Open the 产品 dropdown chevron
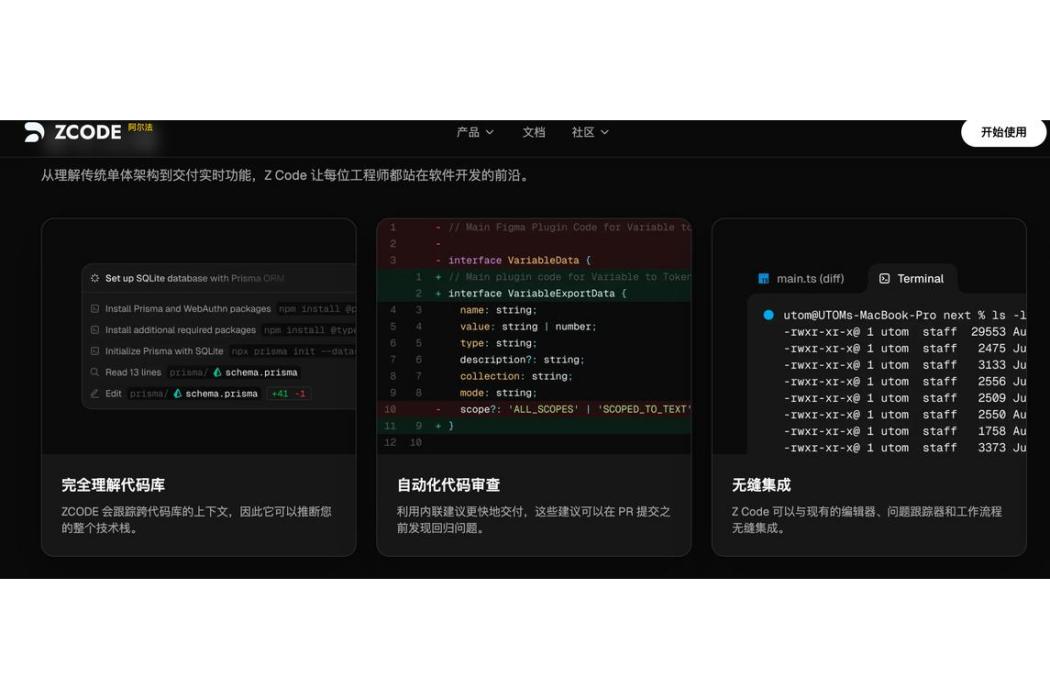This screenshot has width=1050, height=700. pos(490,133)
